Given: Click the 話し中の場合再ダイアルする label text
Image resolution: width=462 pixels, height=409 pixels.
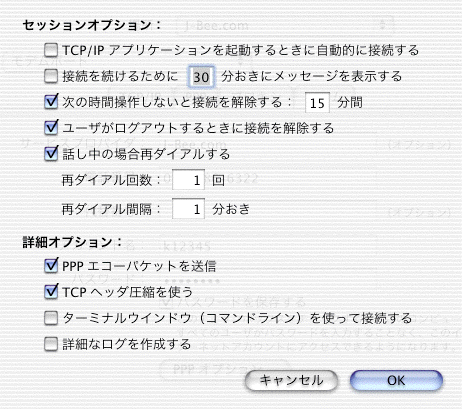Looking at the screenshot, I should (x=146, y=154).
